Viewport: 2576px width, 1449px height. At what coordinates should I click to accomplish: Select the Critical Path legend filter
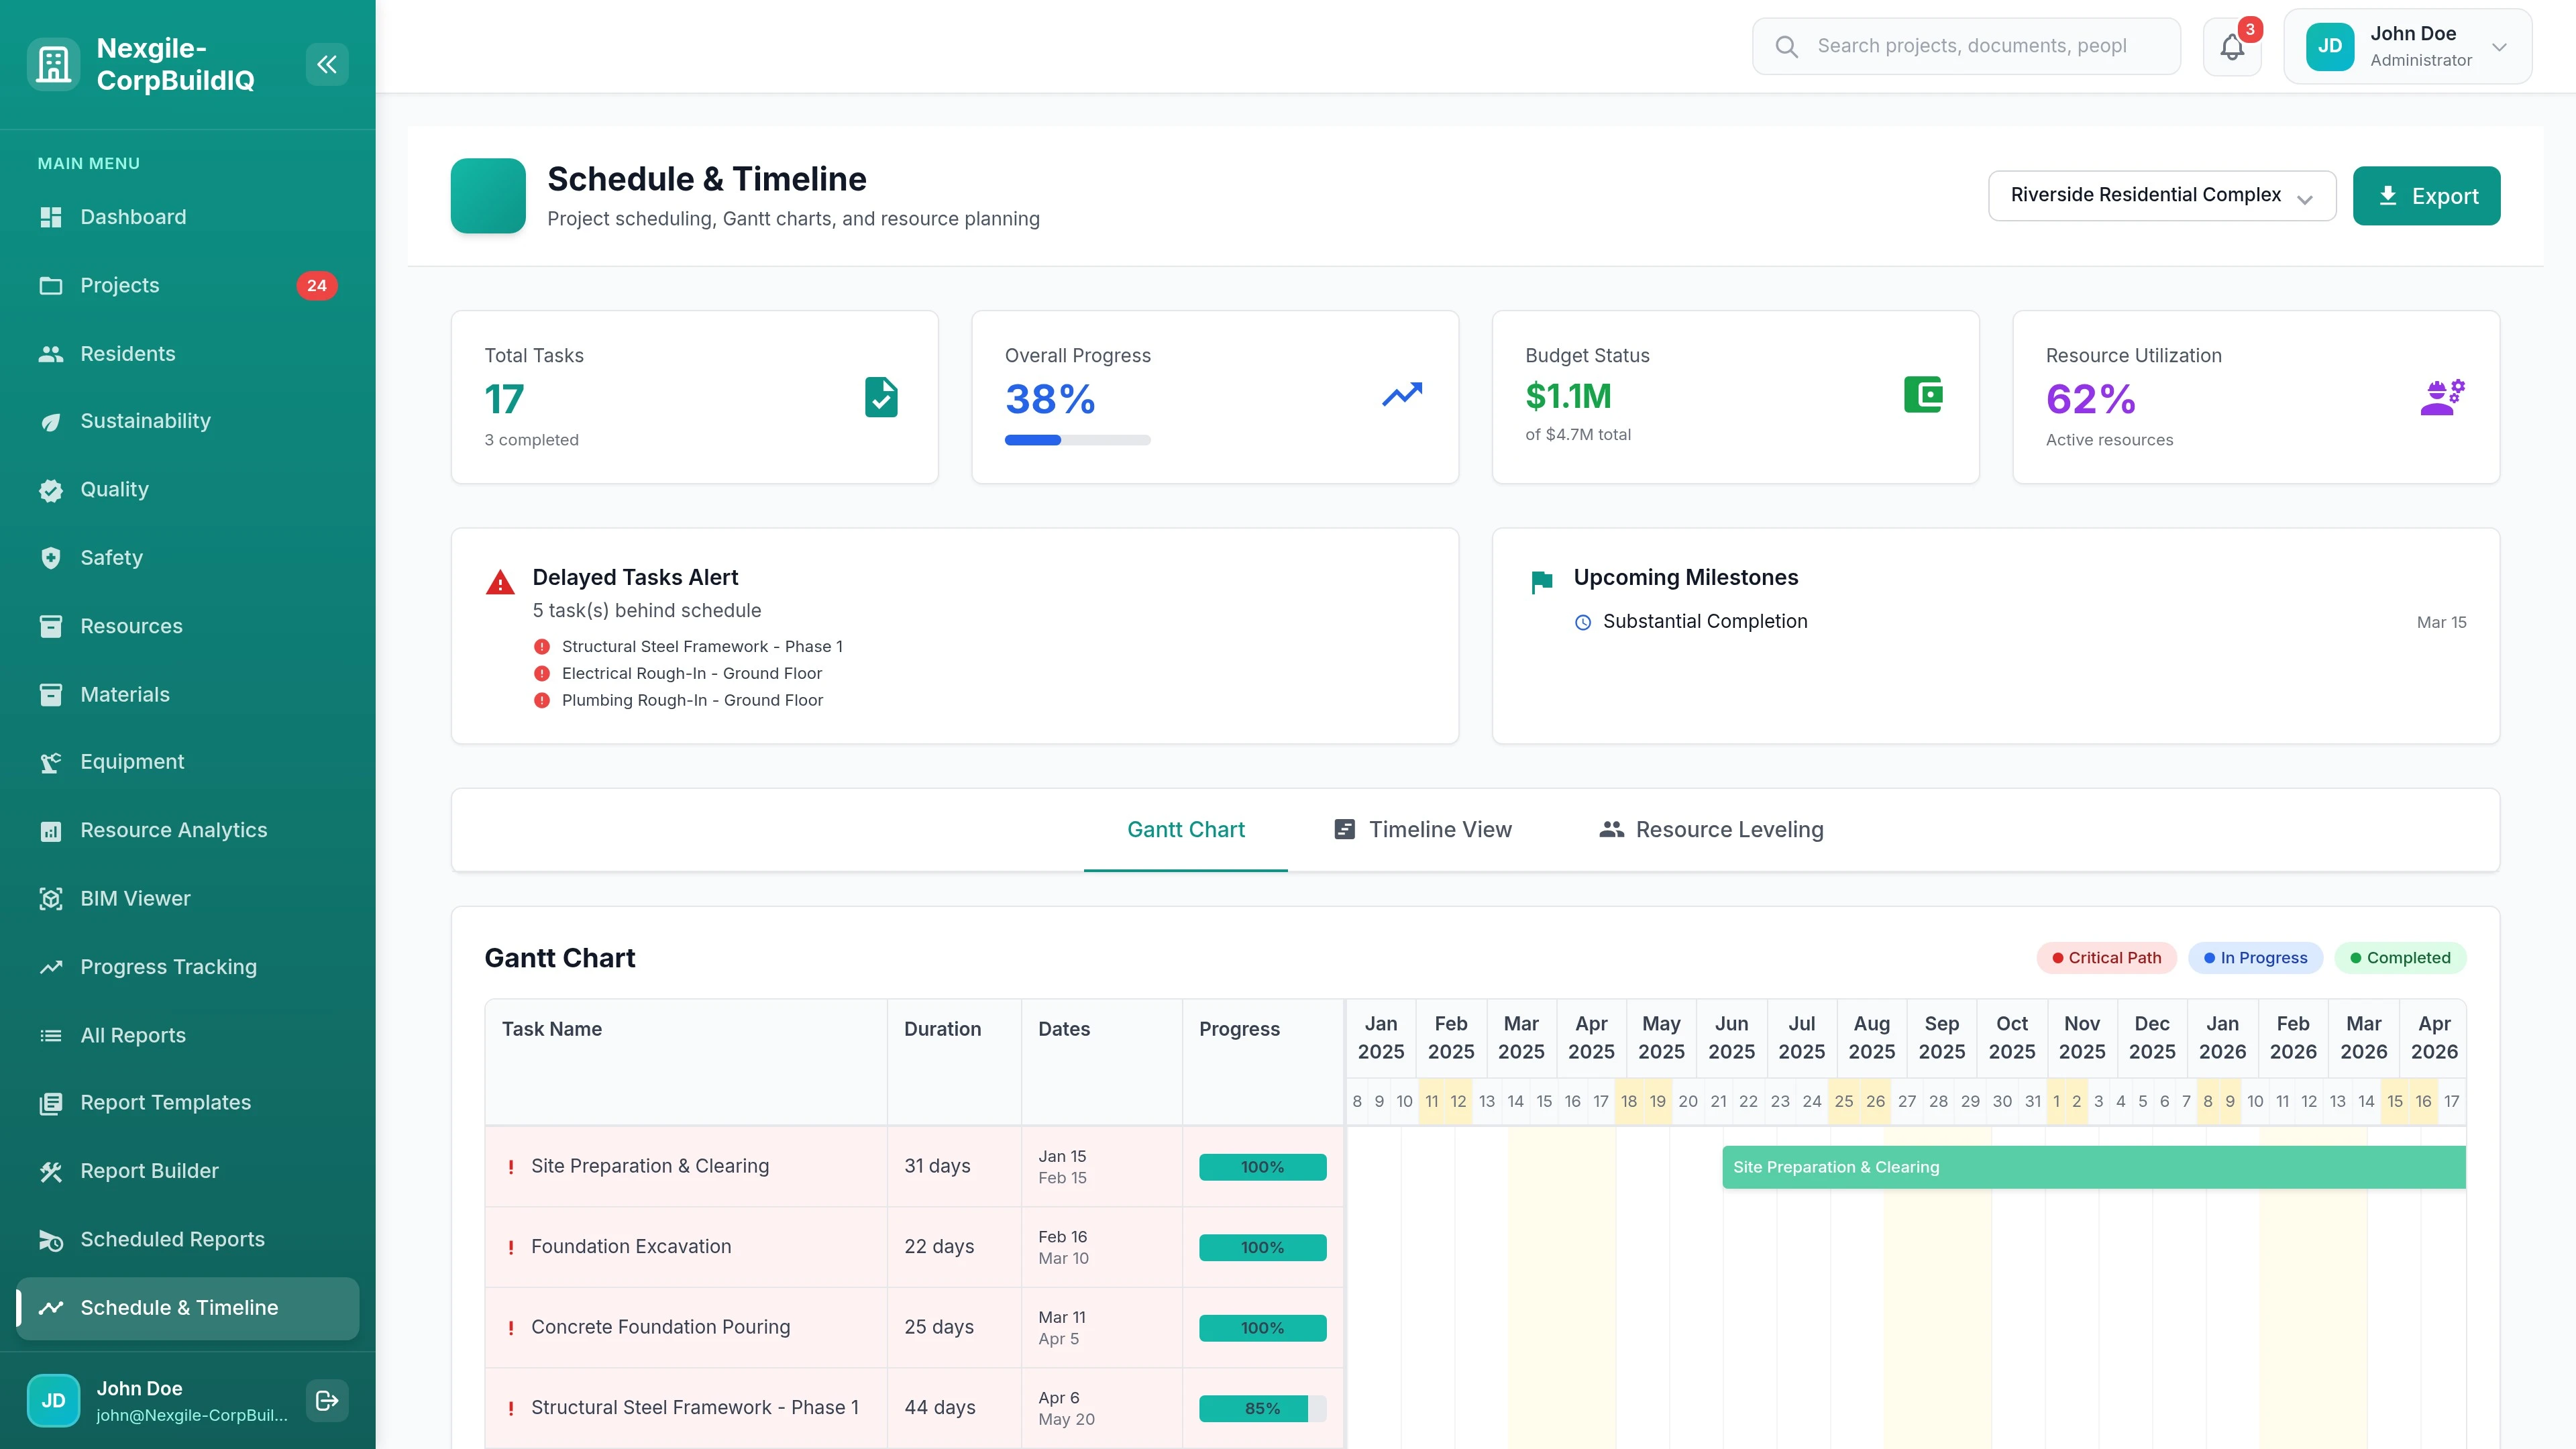[2106, 957]
